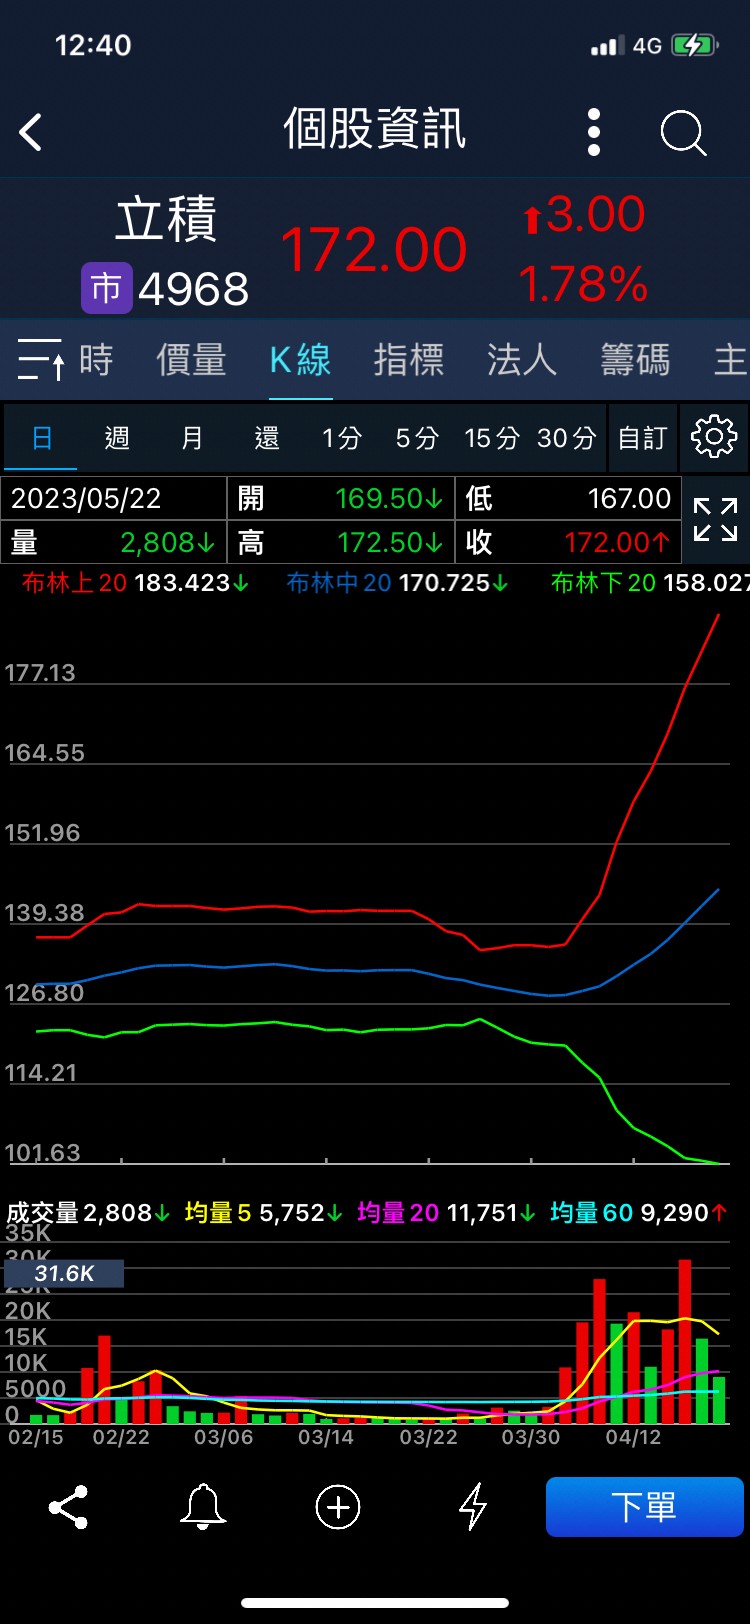
Task: Switch to the 指標 tab
Action: point(408,360)
